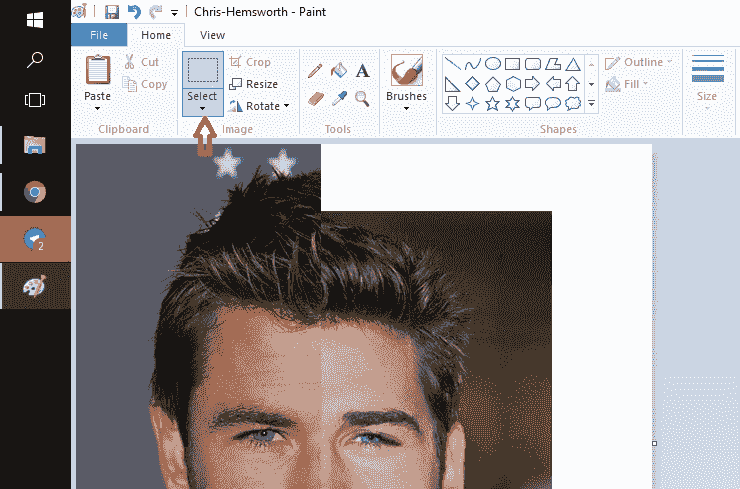Viewport: 740px width, 489px height.
Task: Open the Brushes dropdown list
Action: [x=406, y=109]
